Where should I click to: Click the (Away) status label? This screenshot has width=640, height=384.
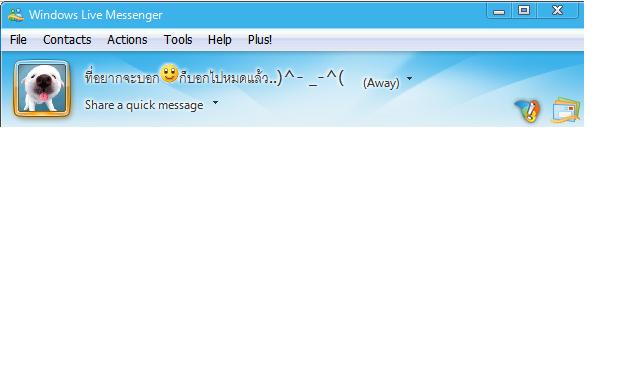(x=381, y=83)
